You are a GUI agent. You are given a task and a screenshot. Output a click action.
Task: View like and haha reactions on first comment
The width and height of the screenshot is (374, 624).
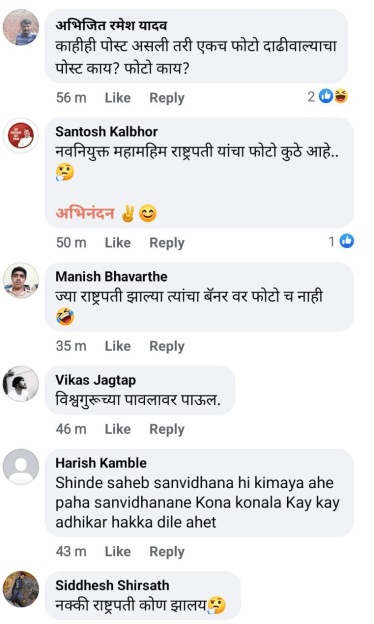click(x=328, y=96)
